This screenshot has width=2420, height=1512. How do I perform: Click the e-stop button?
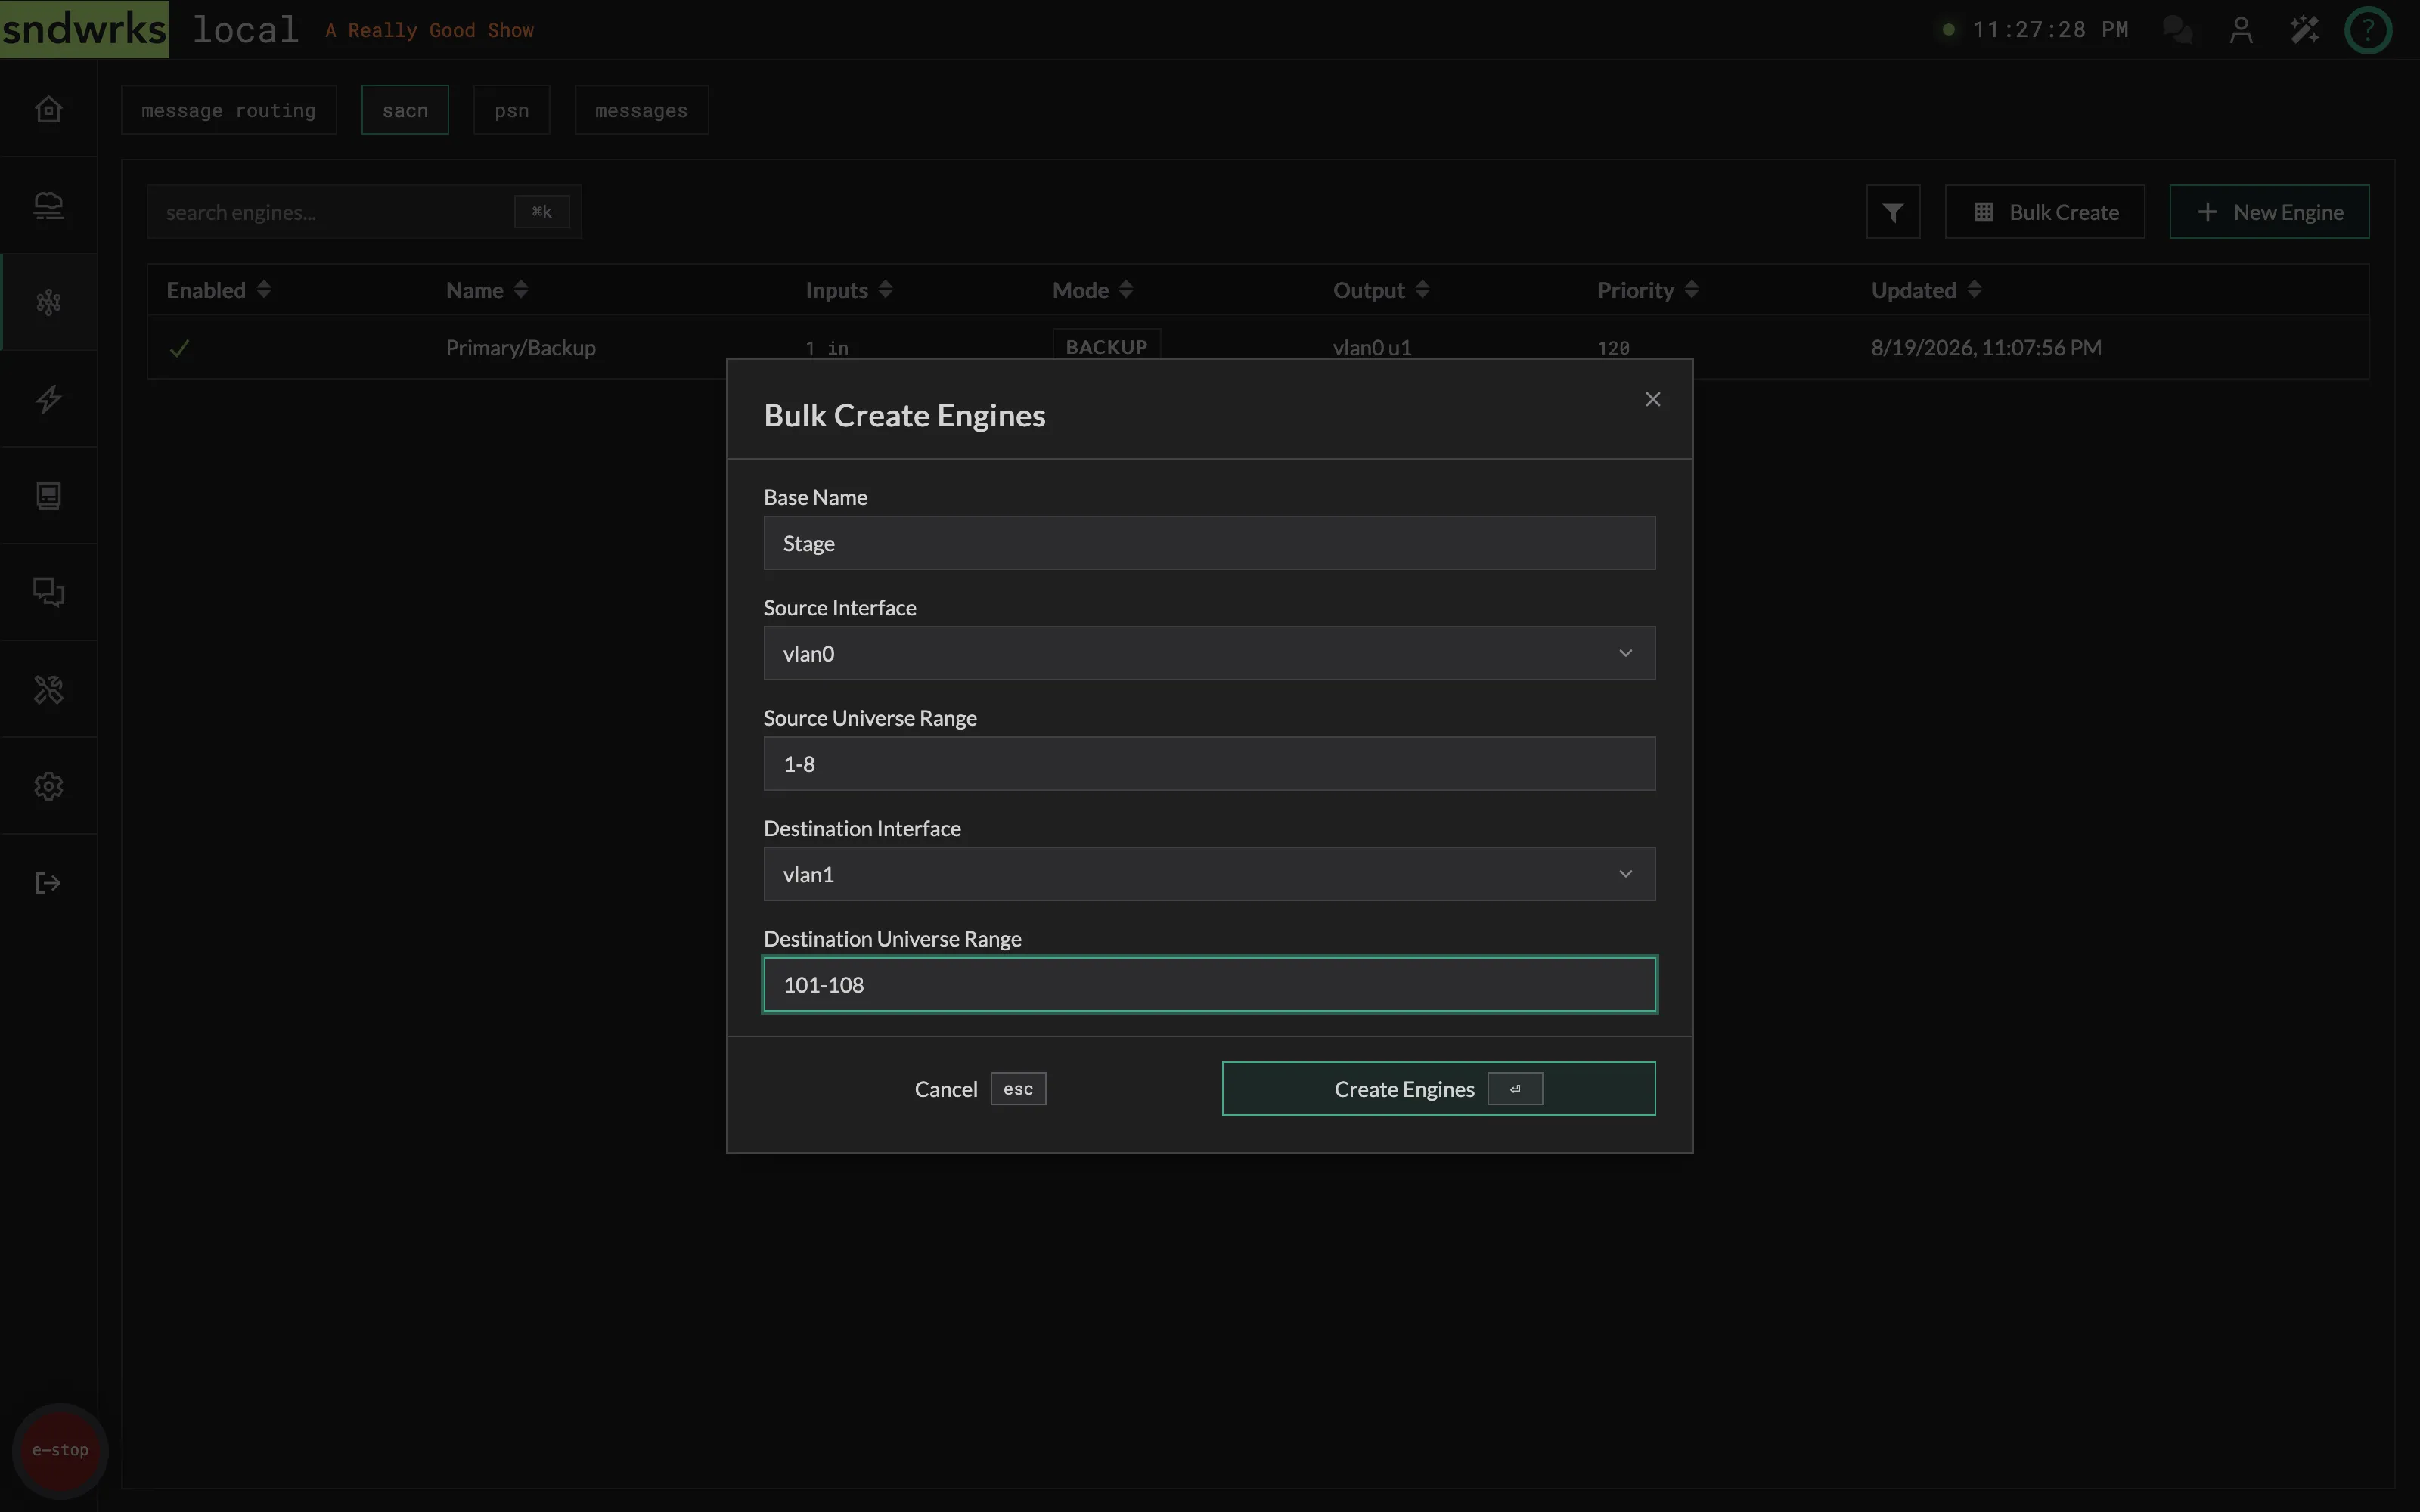tap(60, 1450)
